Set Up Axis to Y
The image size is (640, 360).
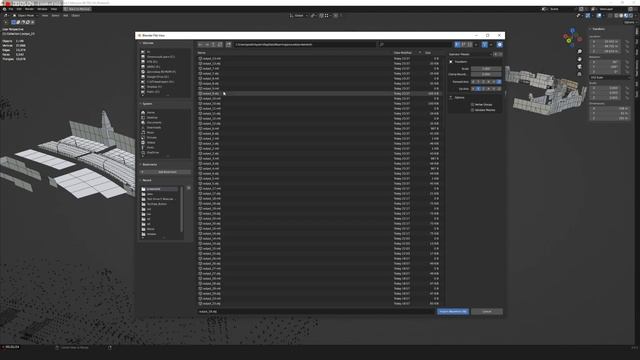478,89
